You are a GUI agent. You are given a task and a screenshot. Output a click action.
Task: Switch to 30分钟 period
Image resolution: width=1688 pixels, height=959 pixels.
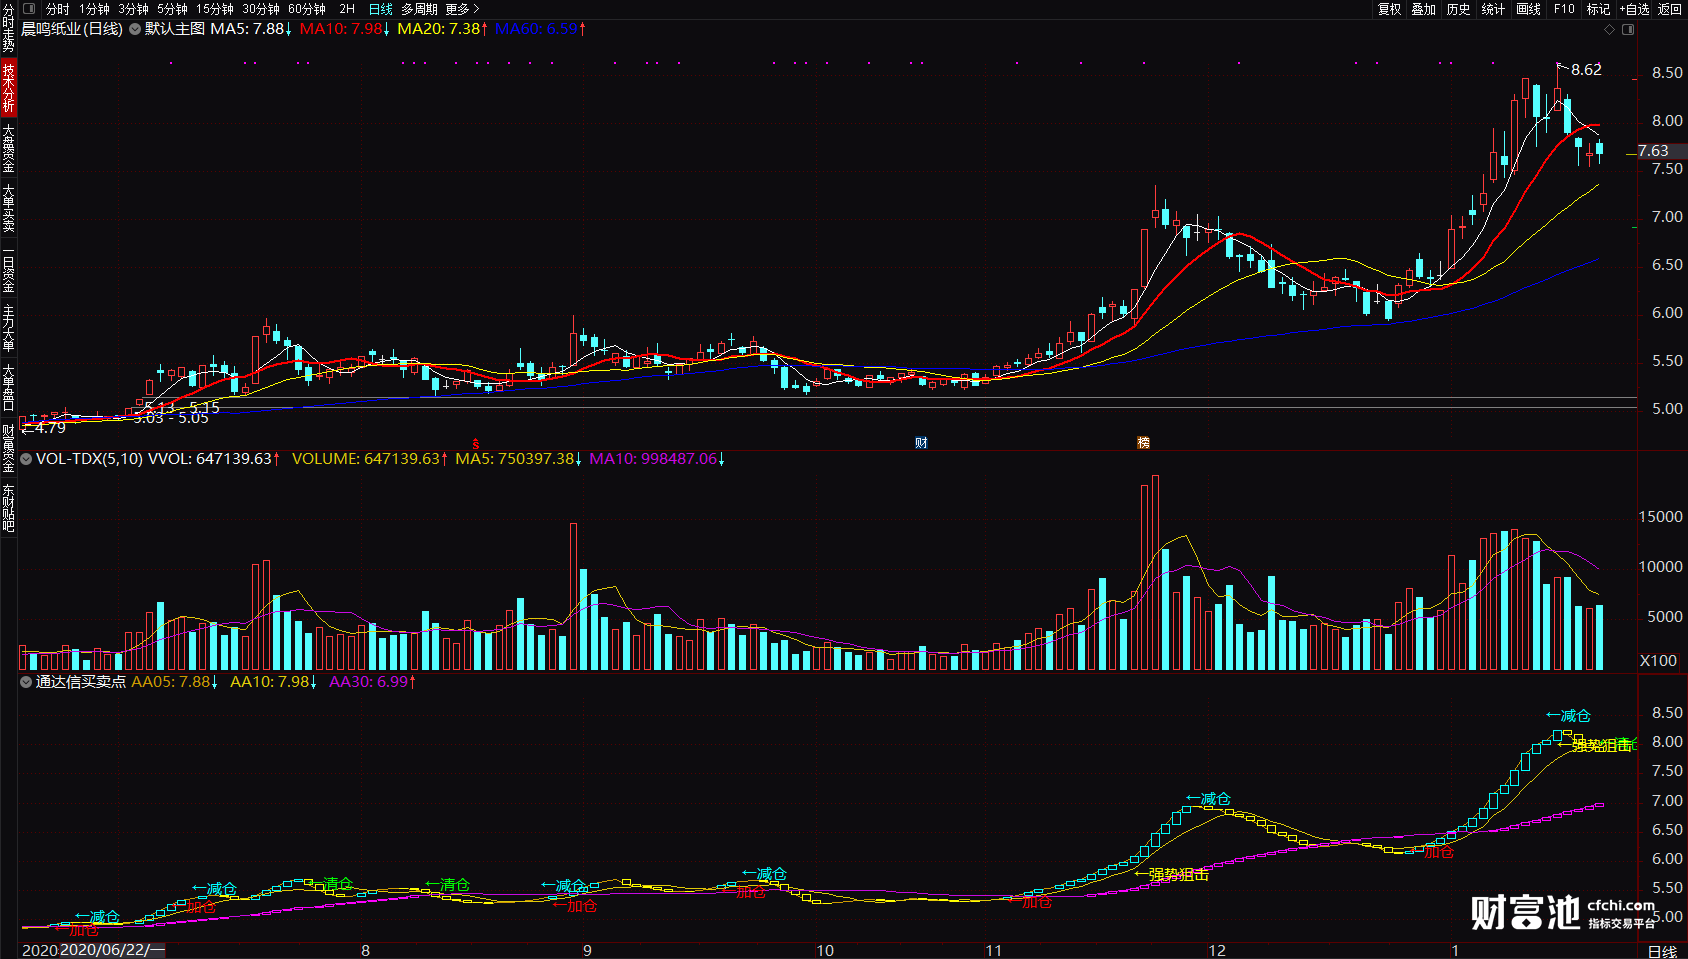[x=261, y=9]
